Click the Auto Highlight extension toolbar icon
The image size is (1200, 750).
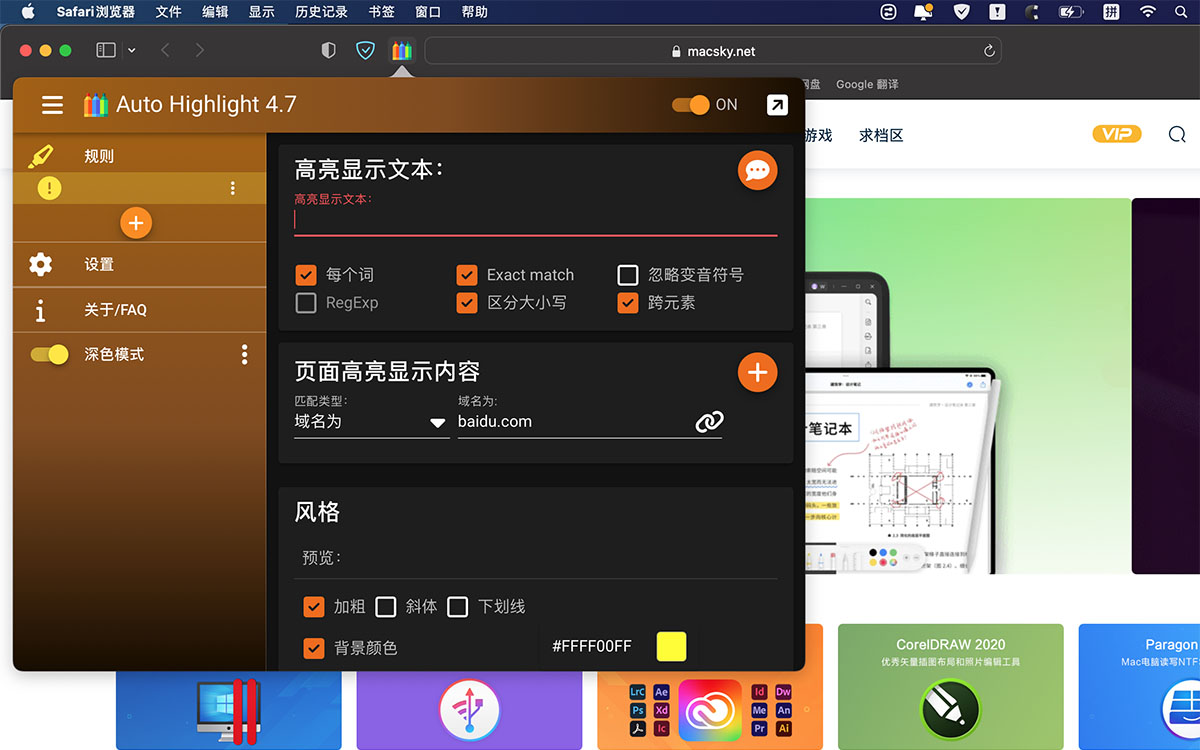(402, 50)
